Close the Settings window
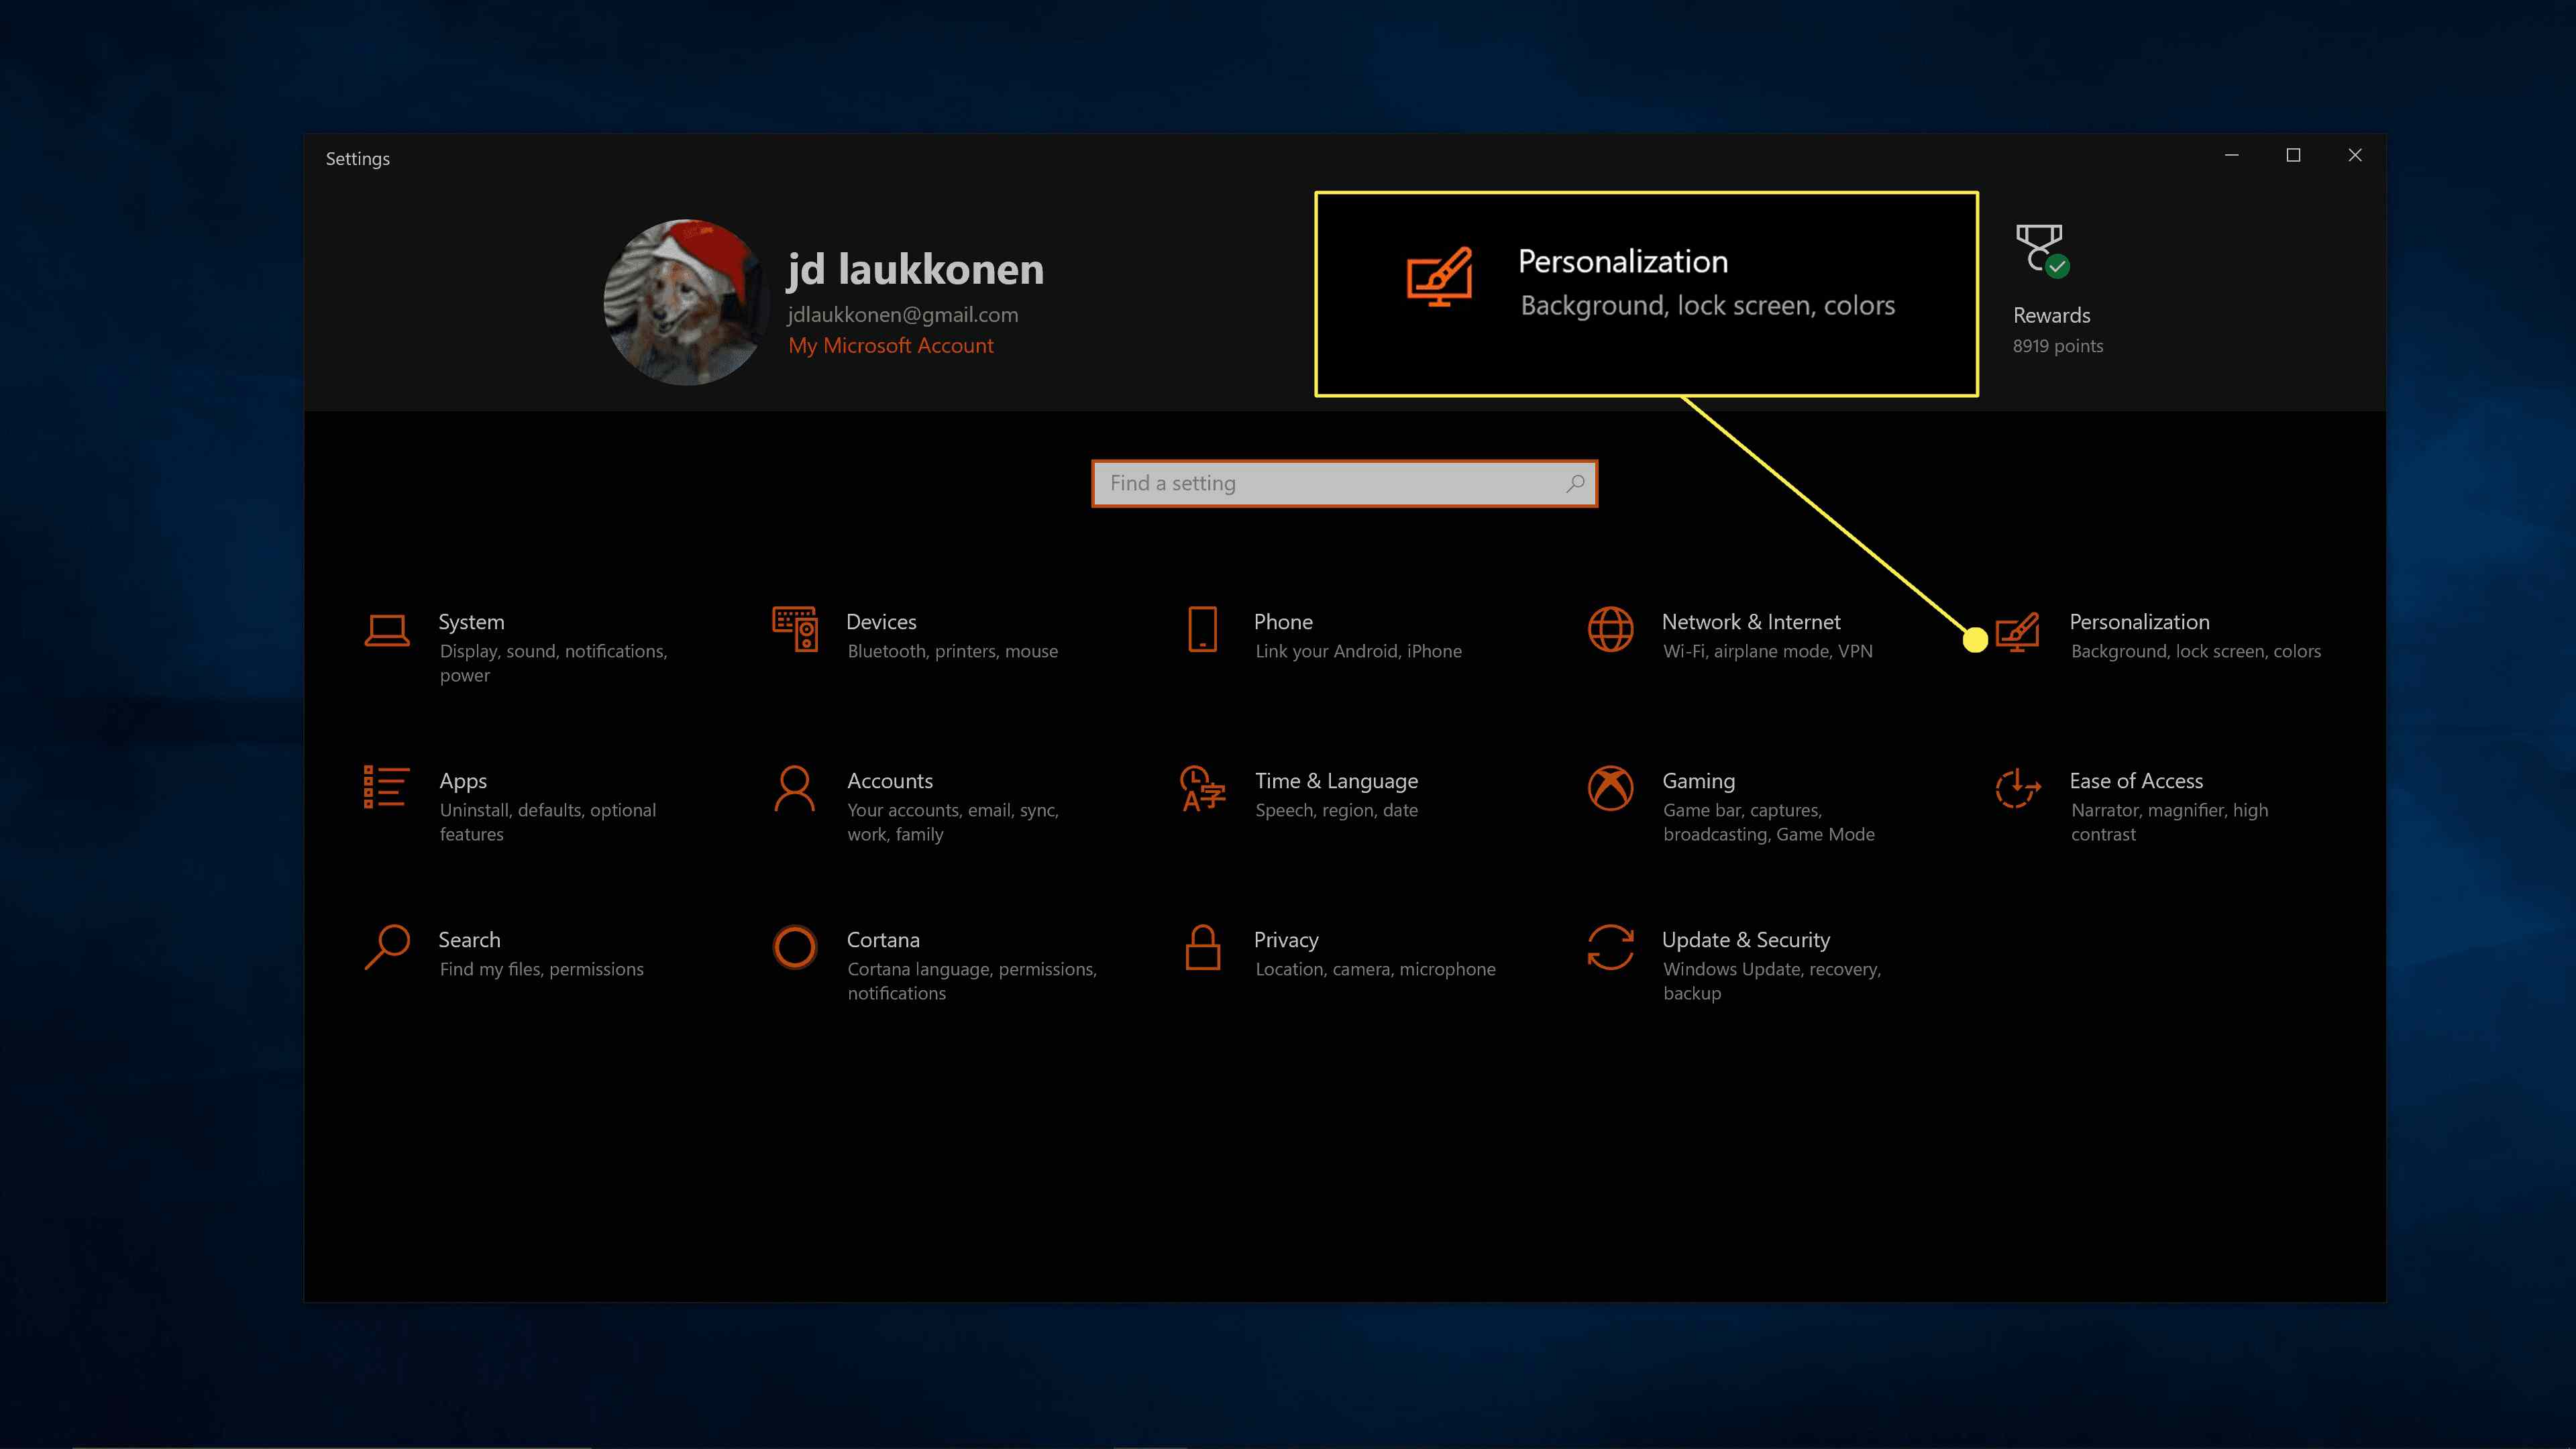This screenshot has width=2576, height=1449. (2355, 155)
